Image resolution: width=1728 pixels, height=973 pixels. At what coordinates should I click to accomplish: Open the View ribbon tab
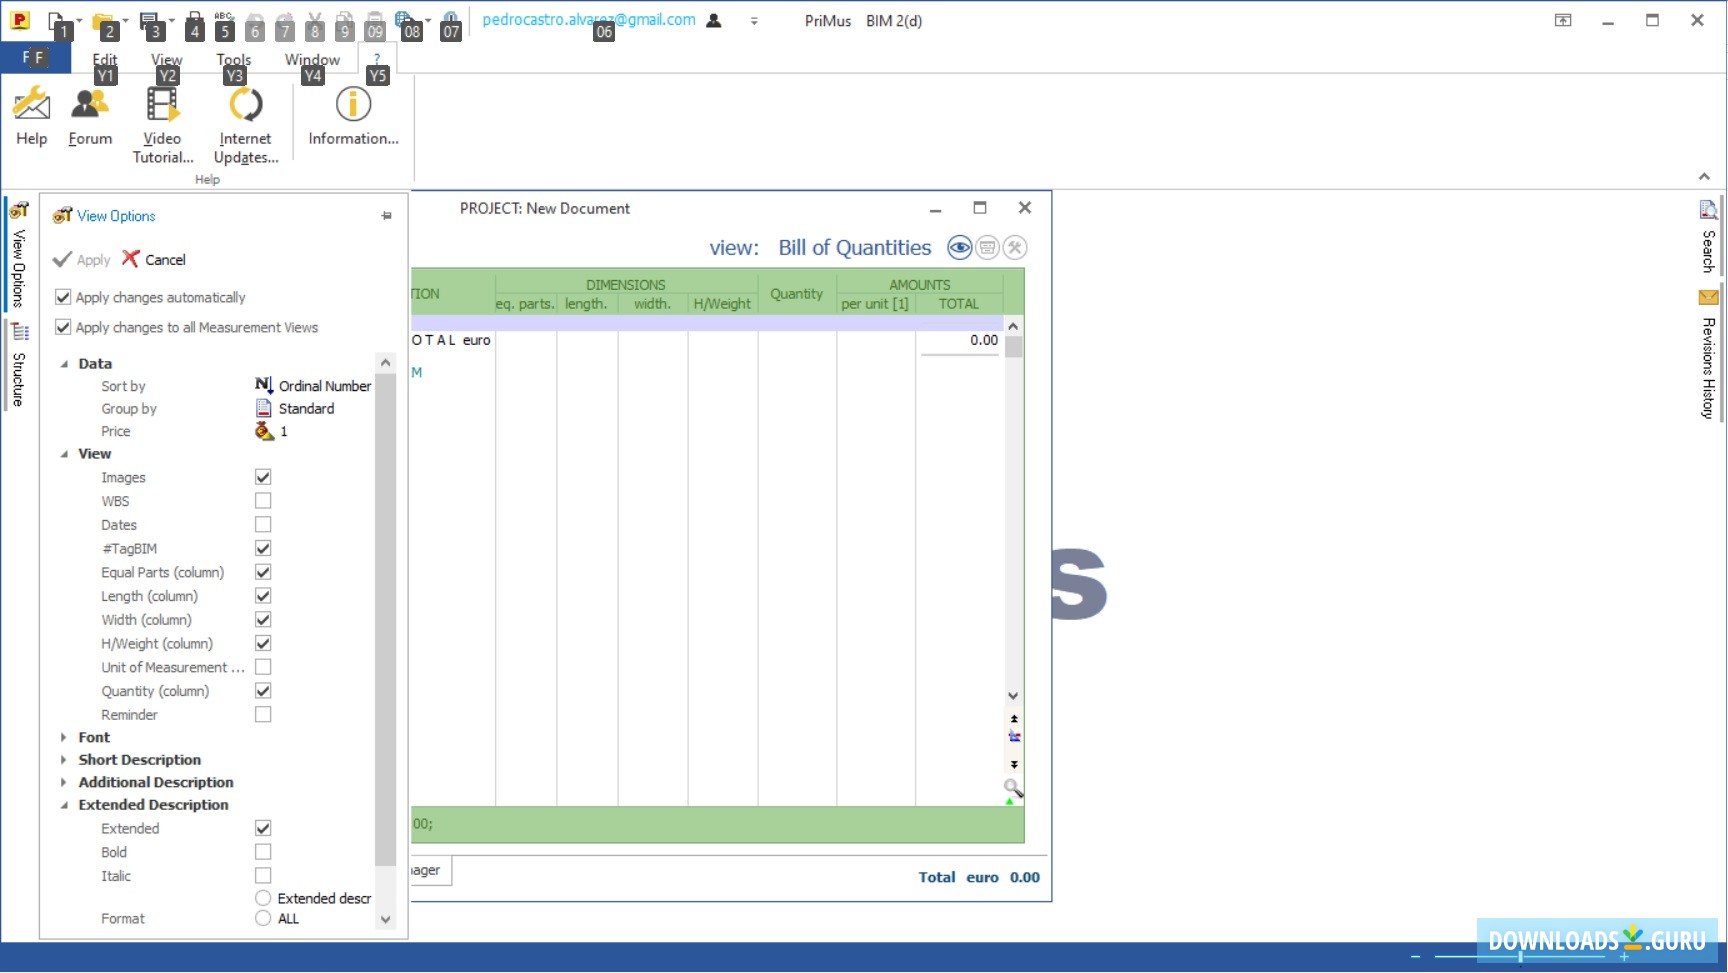tap(167, 59)
